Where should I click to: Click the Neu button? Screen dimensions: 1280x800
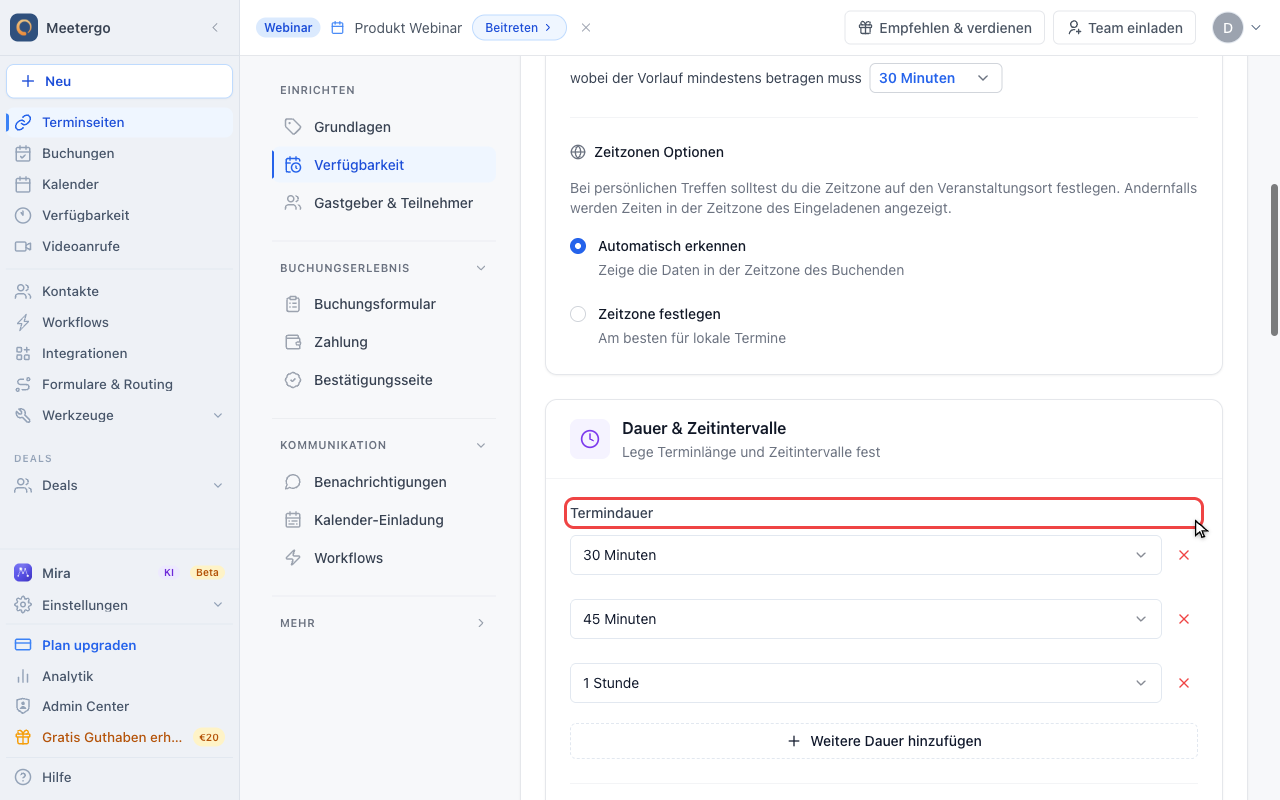tap(120, 81)
